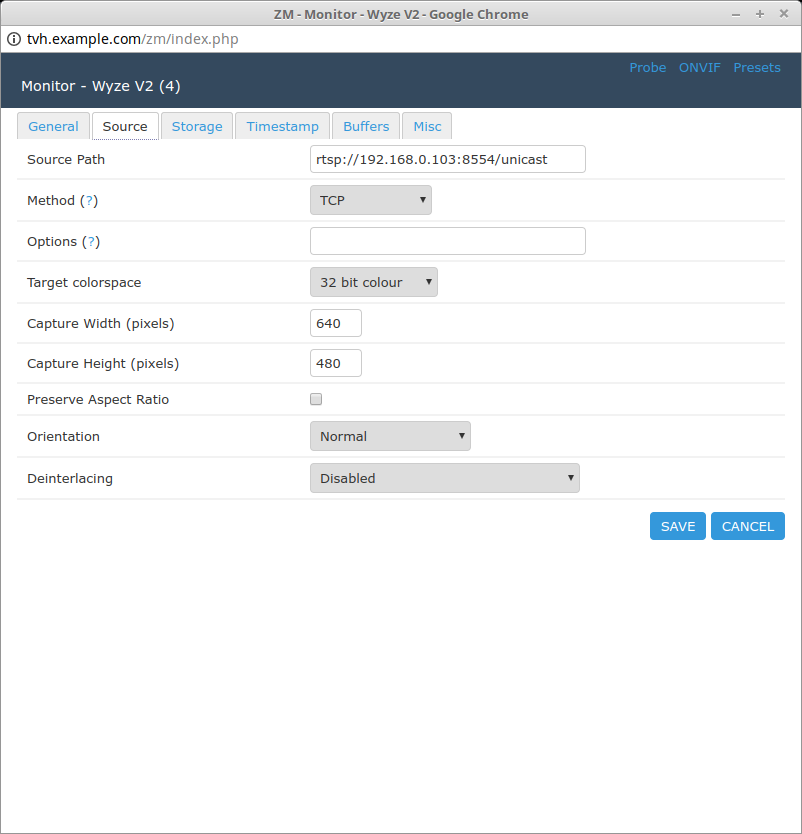Click the site info icon in address bar
The height and width of the screenshot is (834, 802).
14,39
